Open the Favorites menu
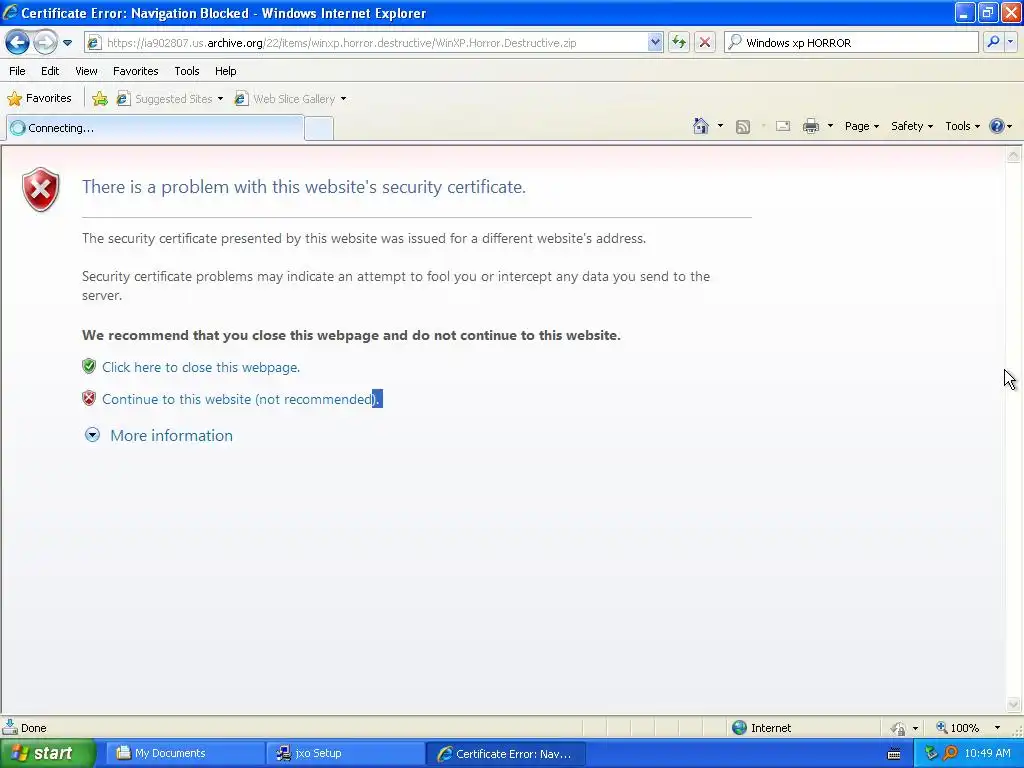 pos(136,71)
